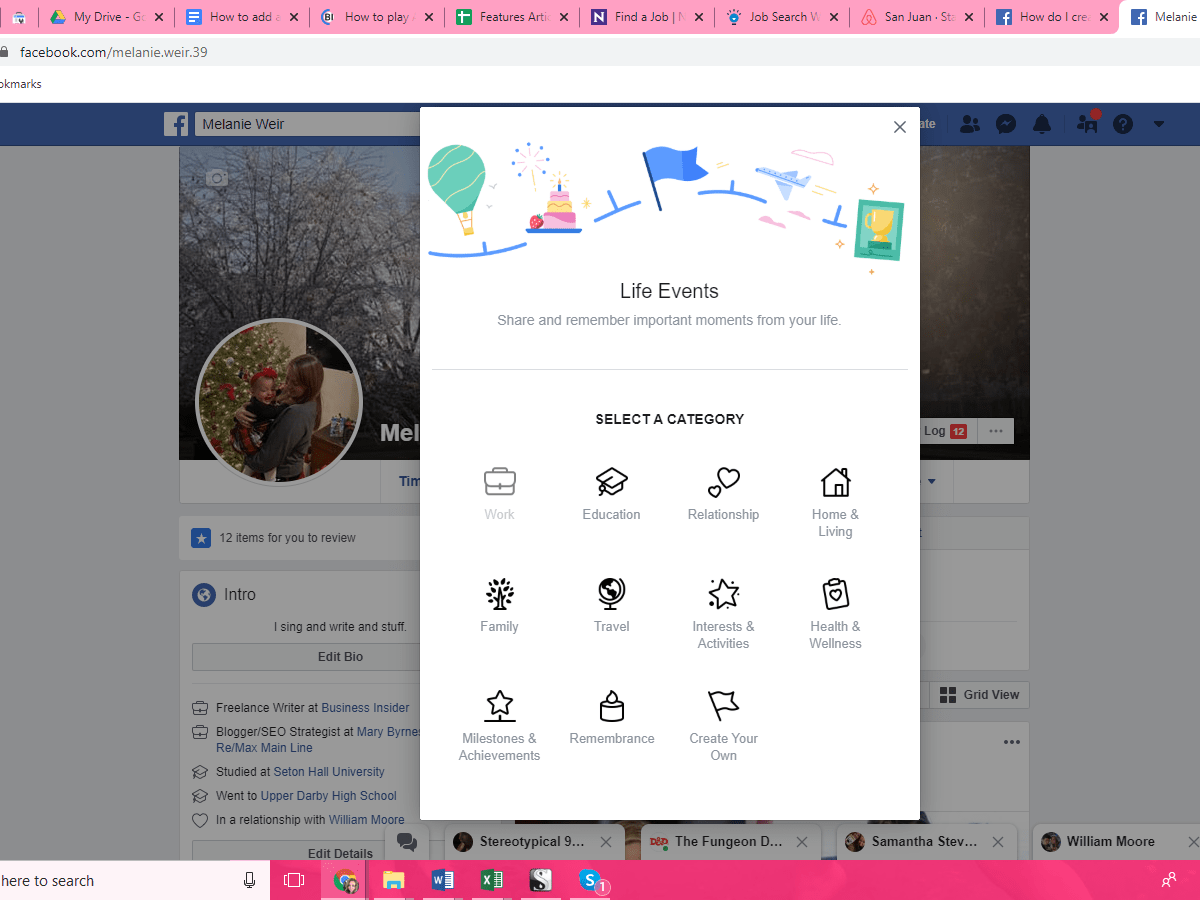Choose the Create Your Own category

pyautogui.click(x=723, y=714)
